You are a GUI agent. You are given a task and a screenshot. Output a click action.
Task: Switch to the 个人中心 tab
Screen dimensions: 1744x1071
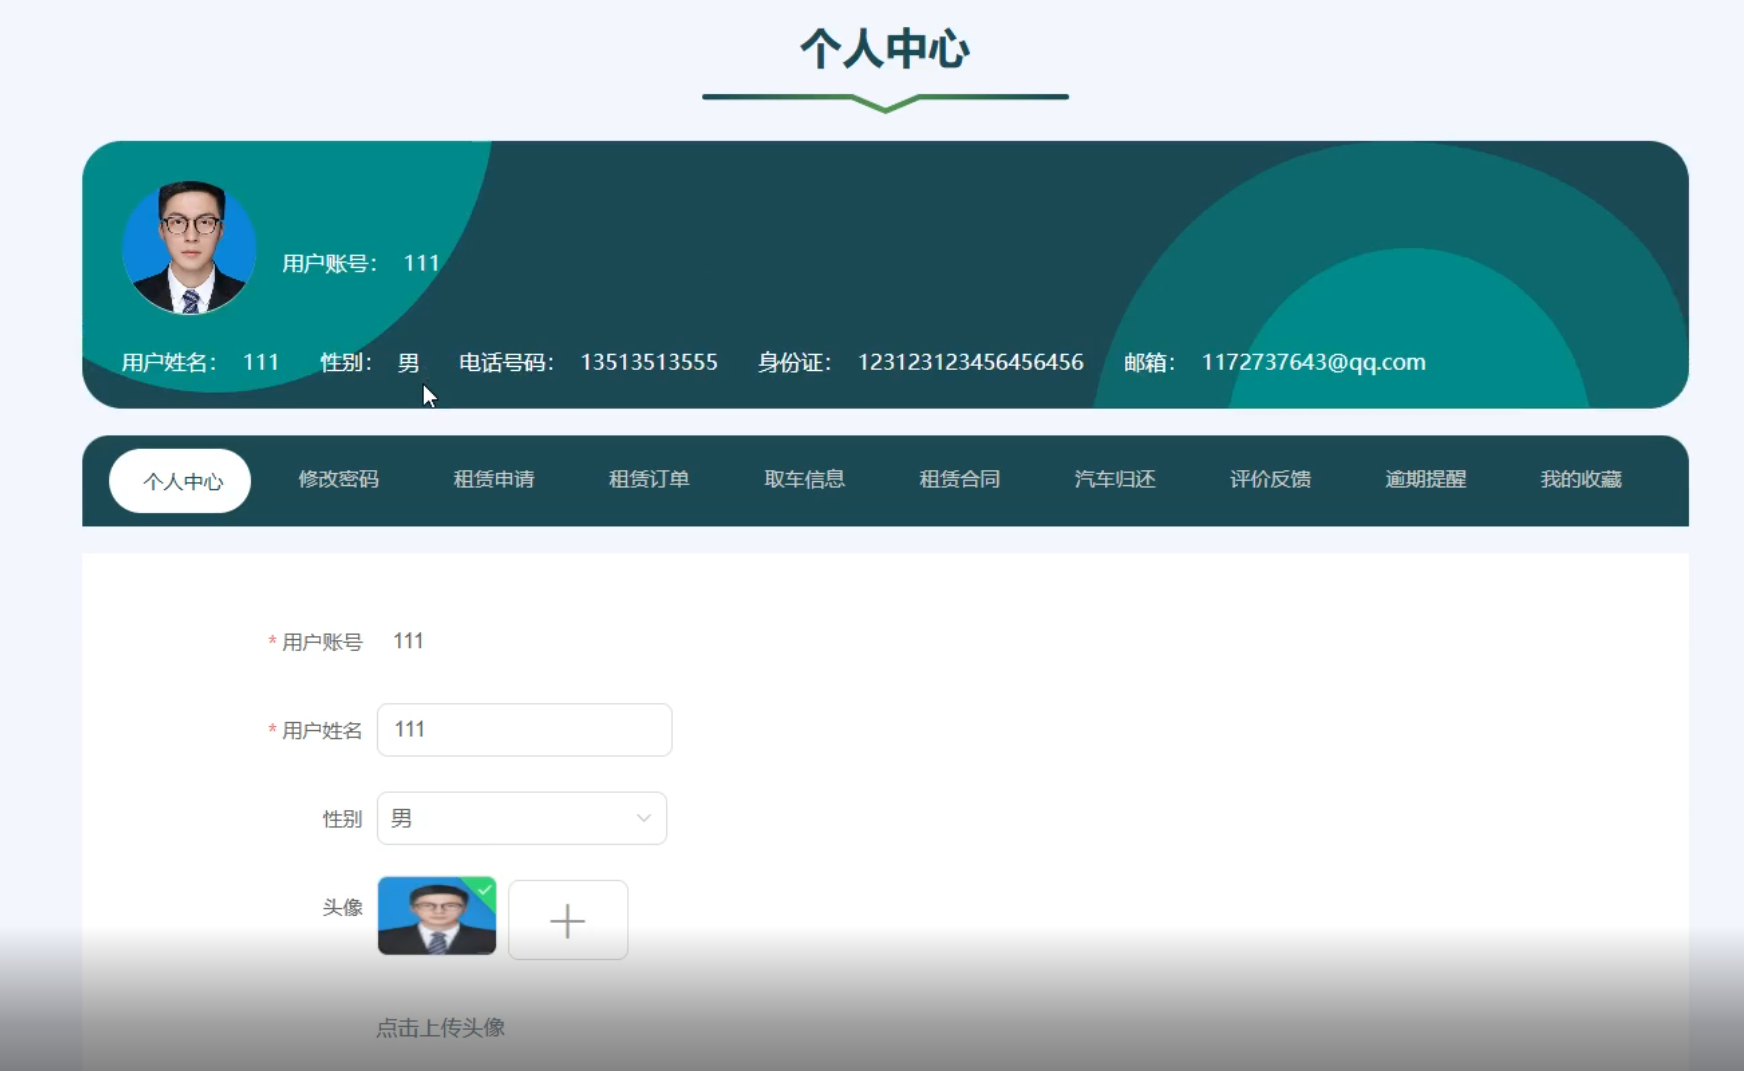click(x=180, y=481)
